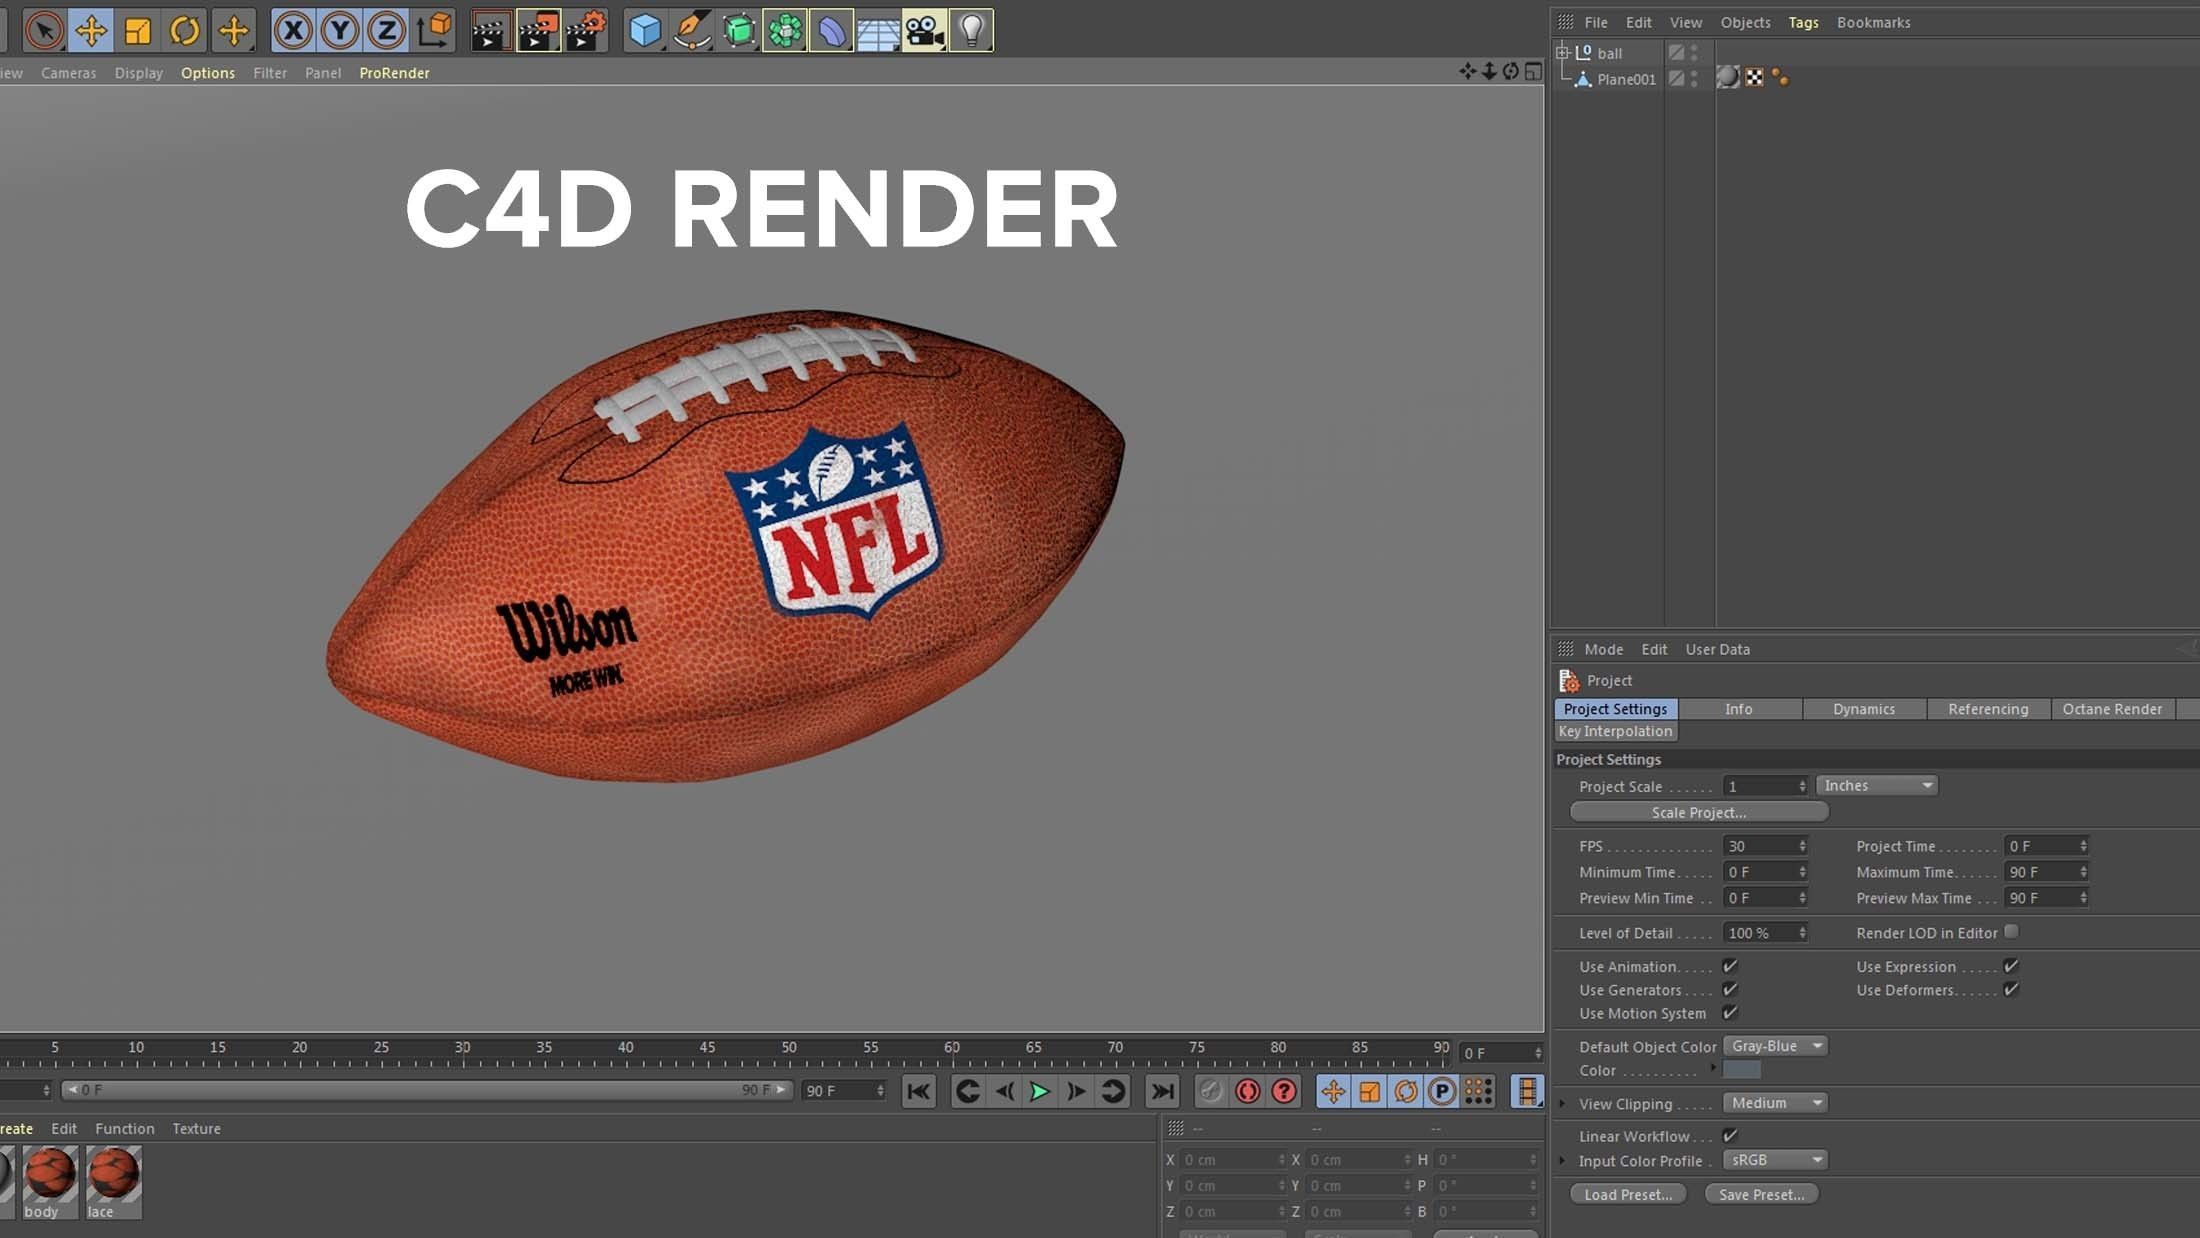Viewport: 2200px width, 1238px height.
Task: Open Object Manager Tags menu
Action: (1803, 22)
